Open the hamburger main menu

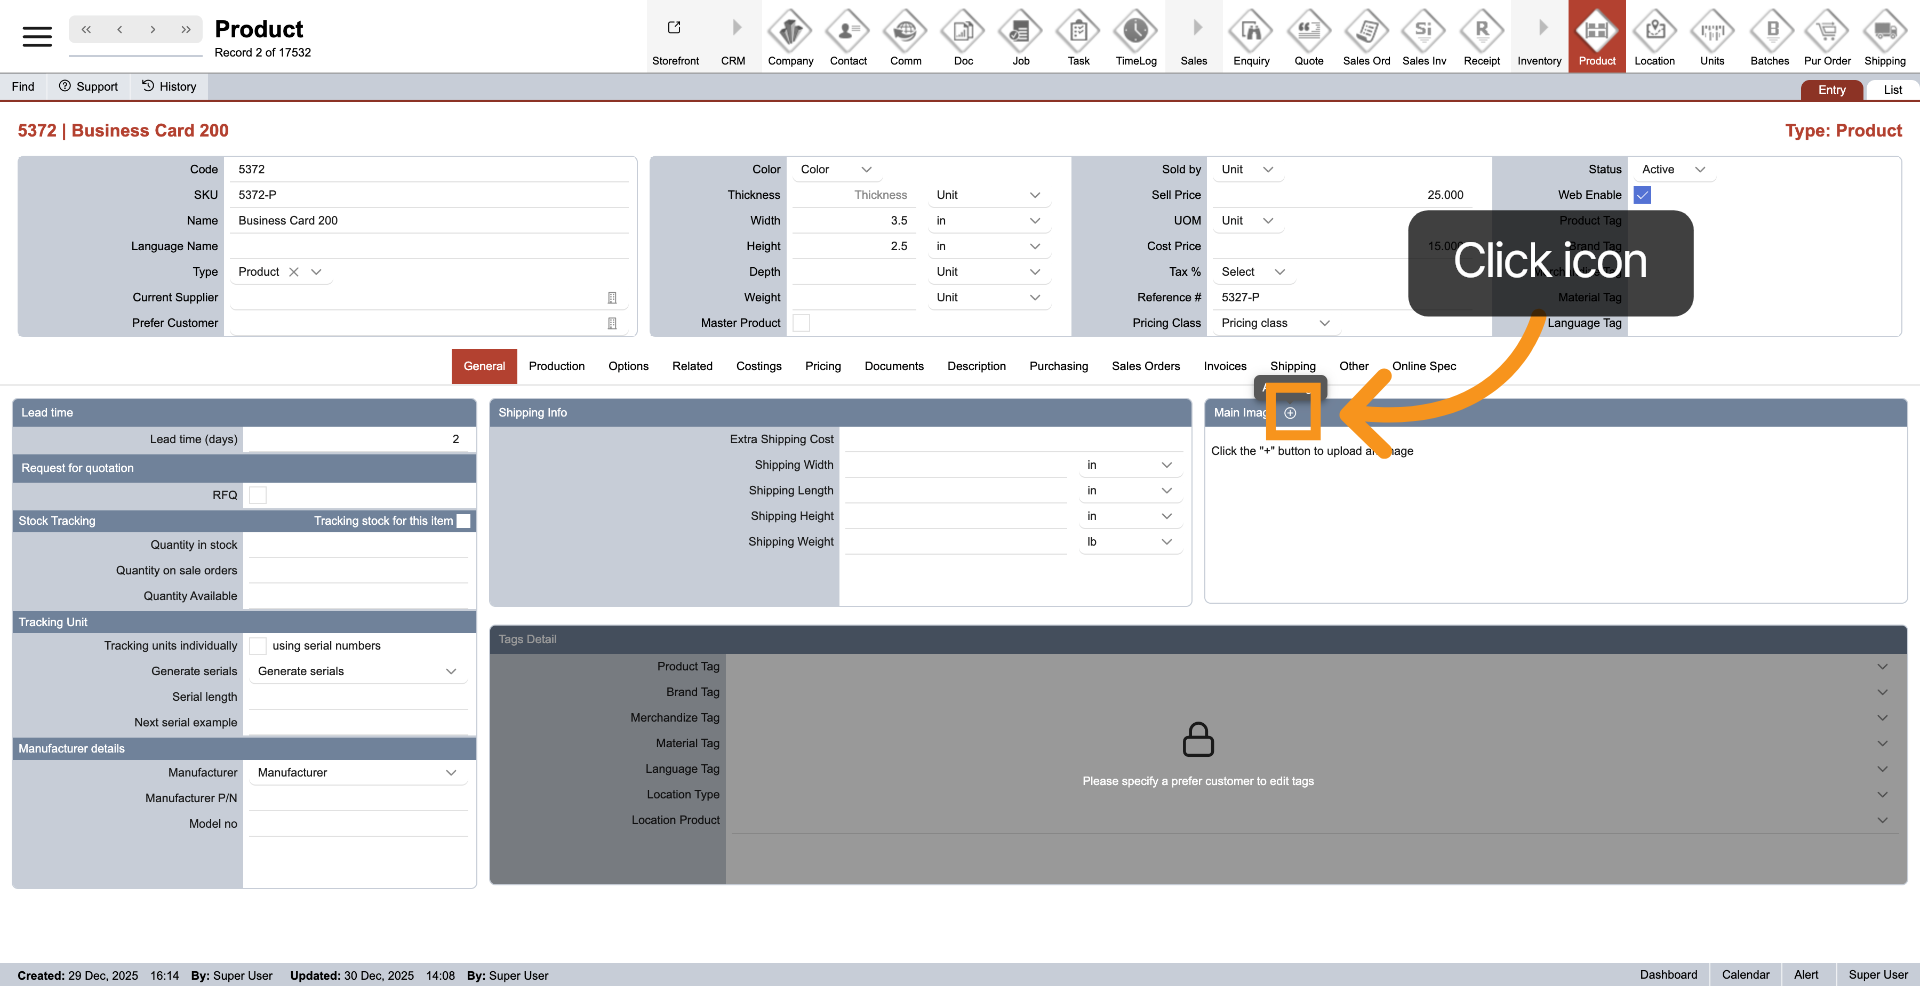(37, 37)
